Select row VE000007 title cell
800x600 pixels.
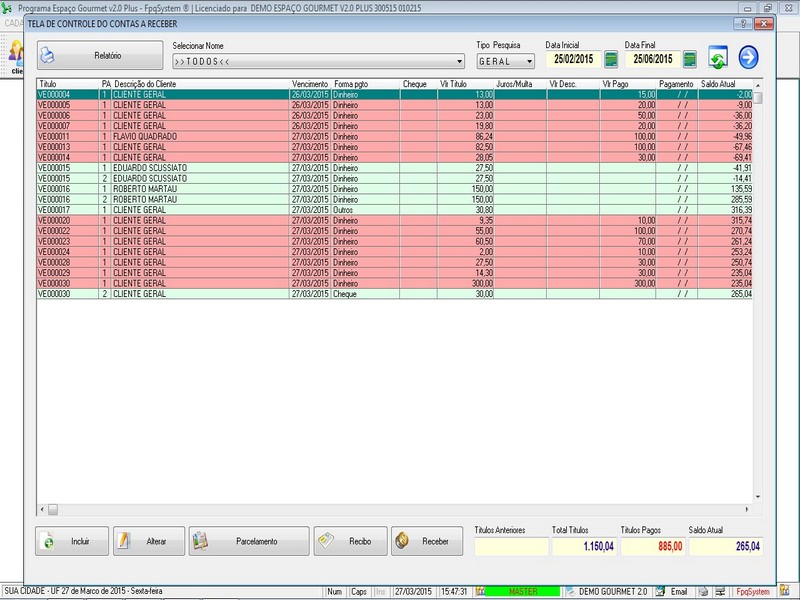point(68,126)
